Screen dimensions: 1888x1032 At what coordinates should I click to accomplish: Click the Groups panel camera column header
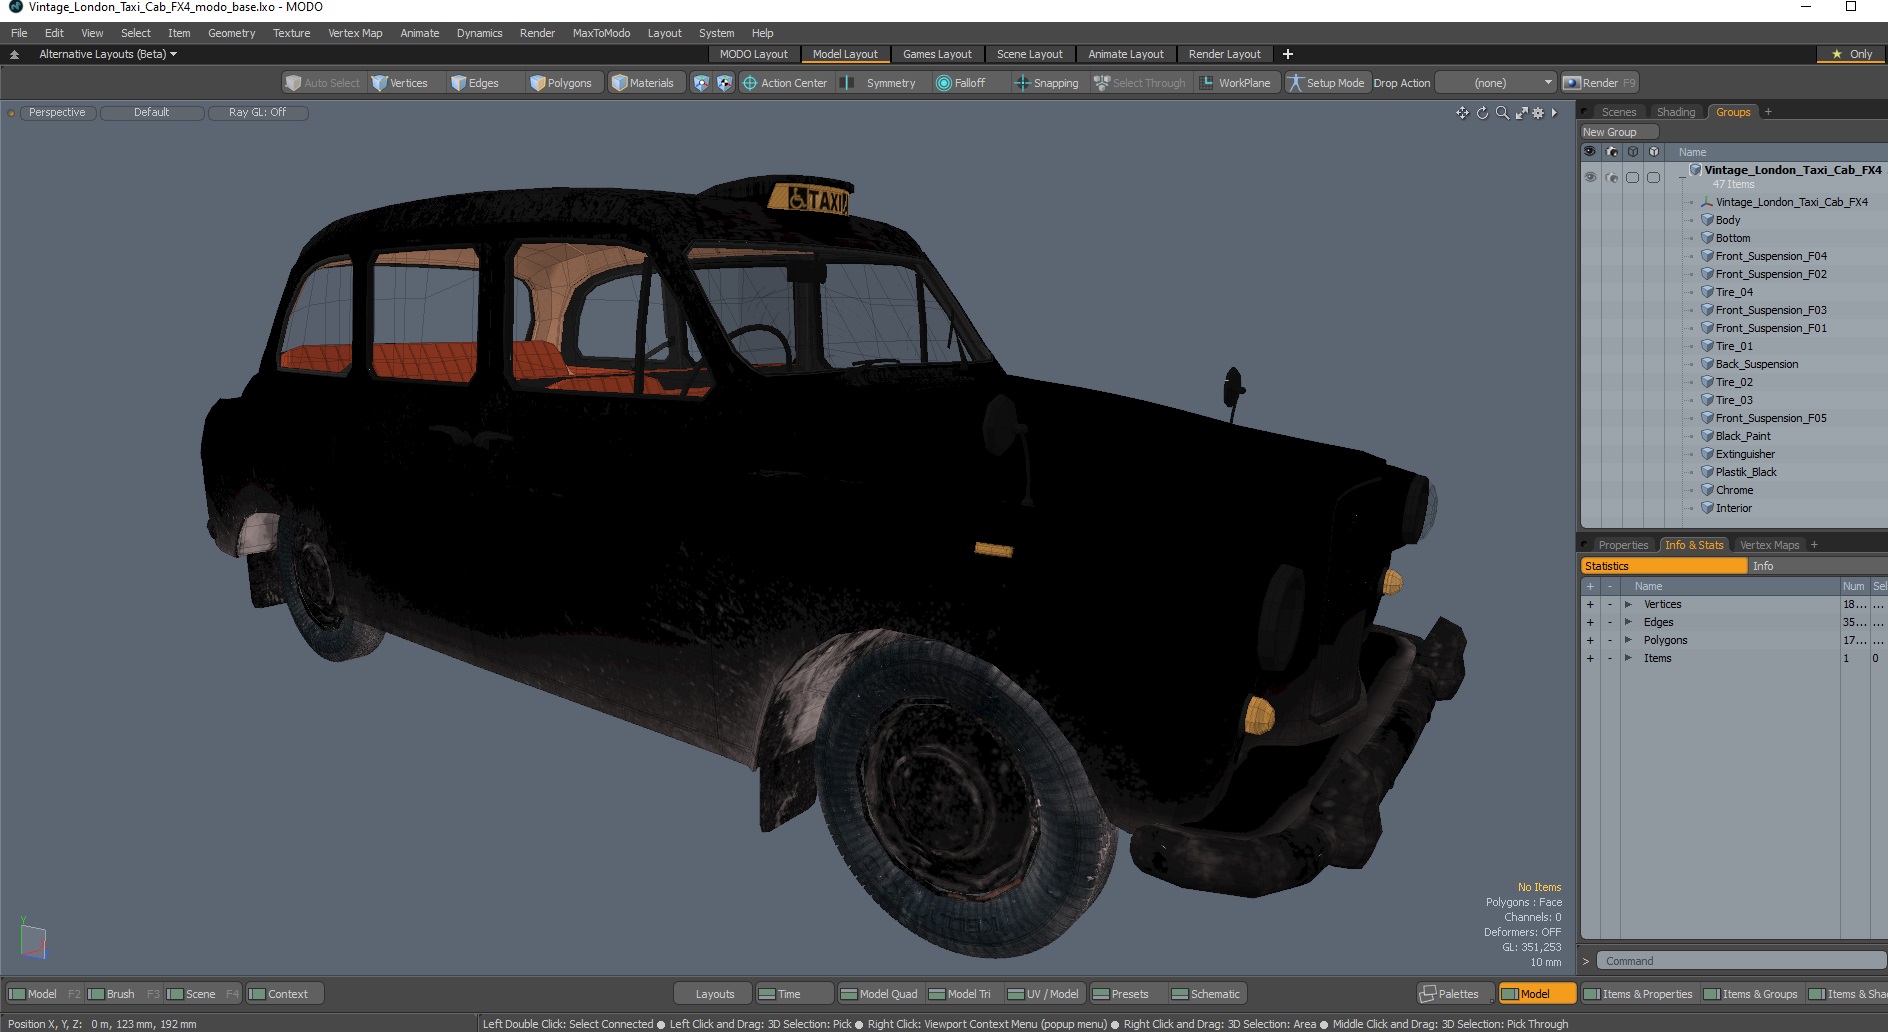pyautogui.click(x=1611, y=152)
